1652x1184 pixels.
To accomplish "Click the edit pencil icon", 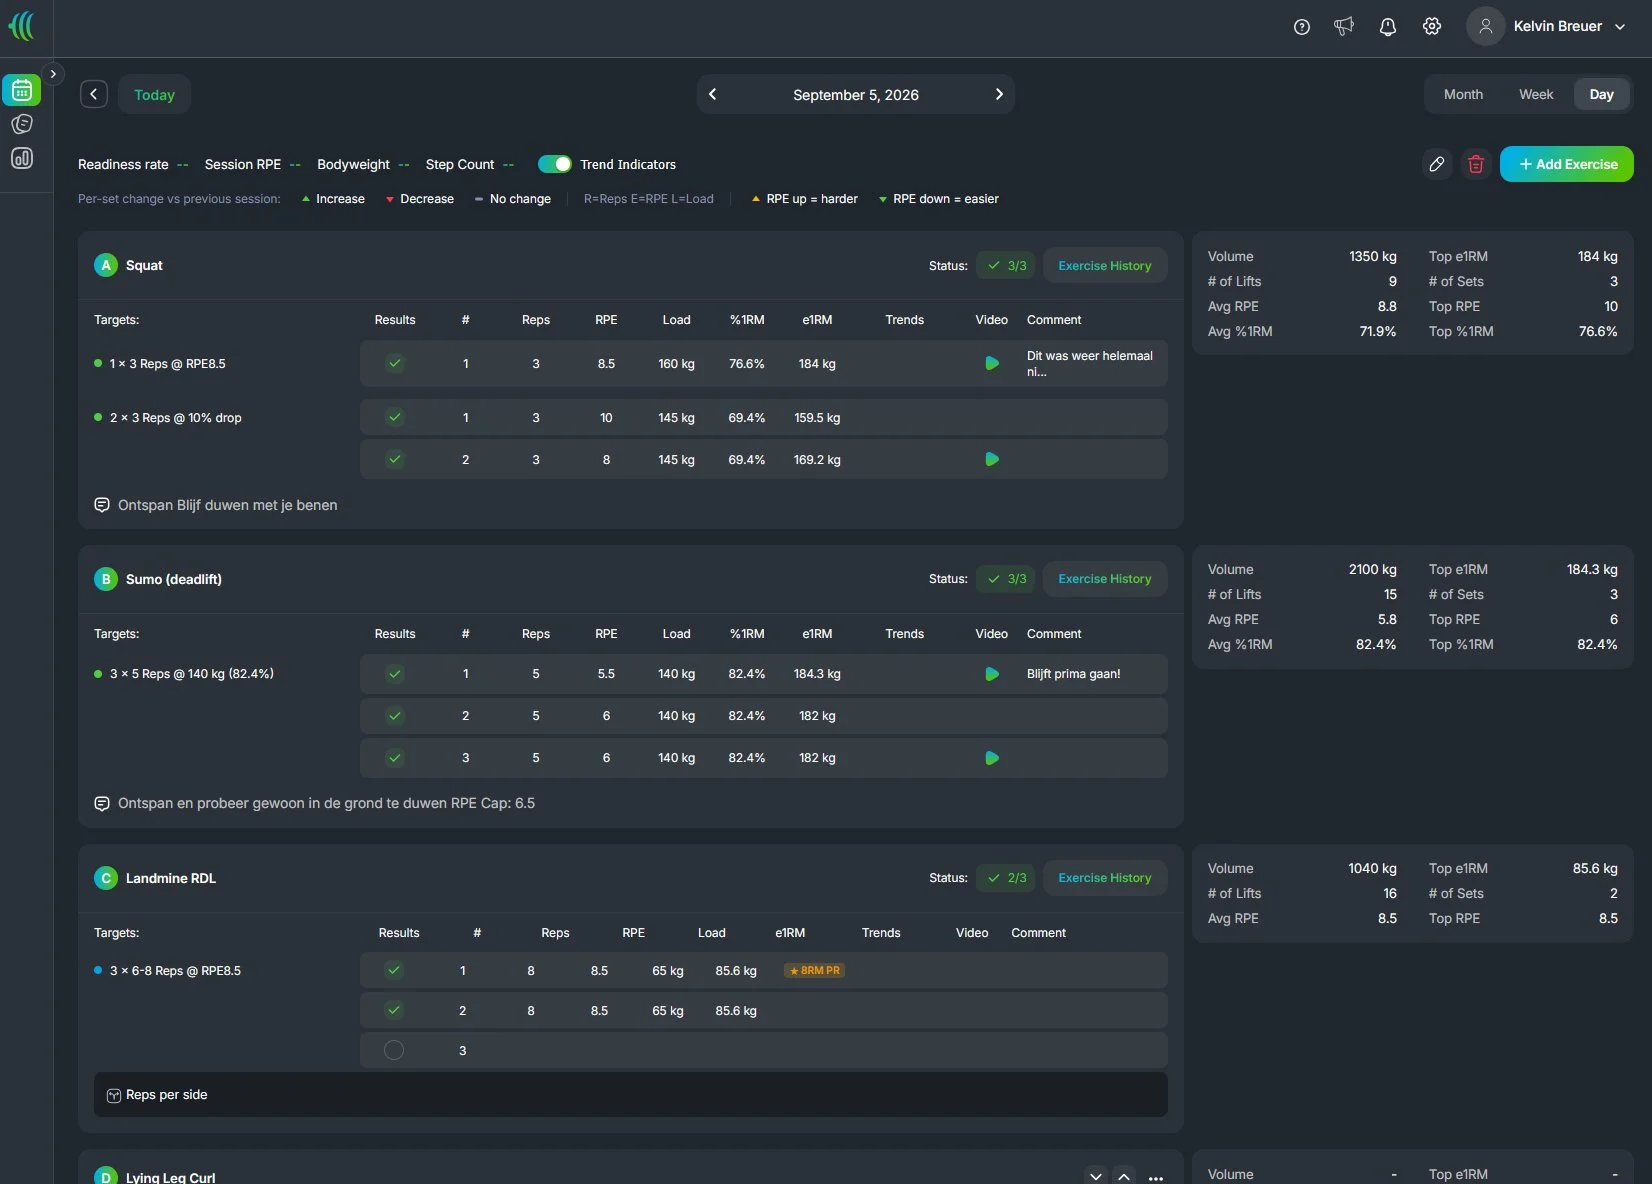I will click(1437, 164).
